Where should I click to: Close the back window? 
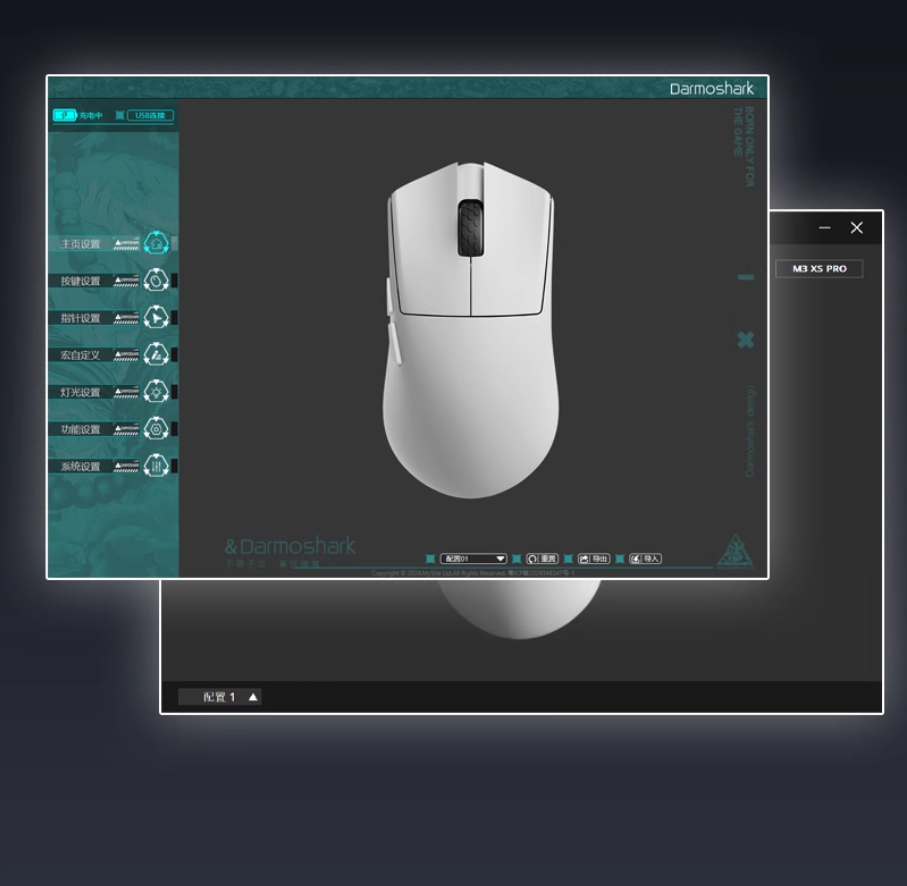click(x=857, y=228)
